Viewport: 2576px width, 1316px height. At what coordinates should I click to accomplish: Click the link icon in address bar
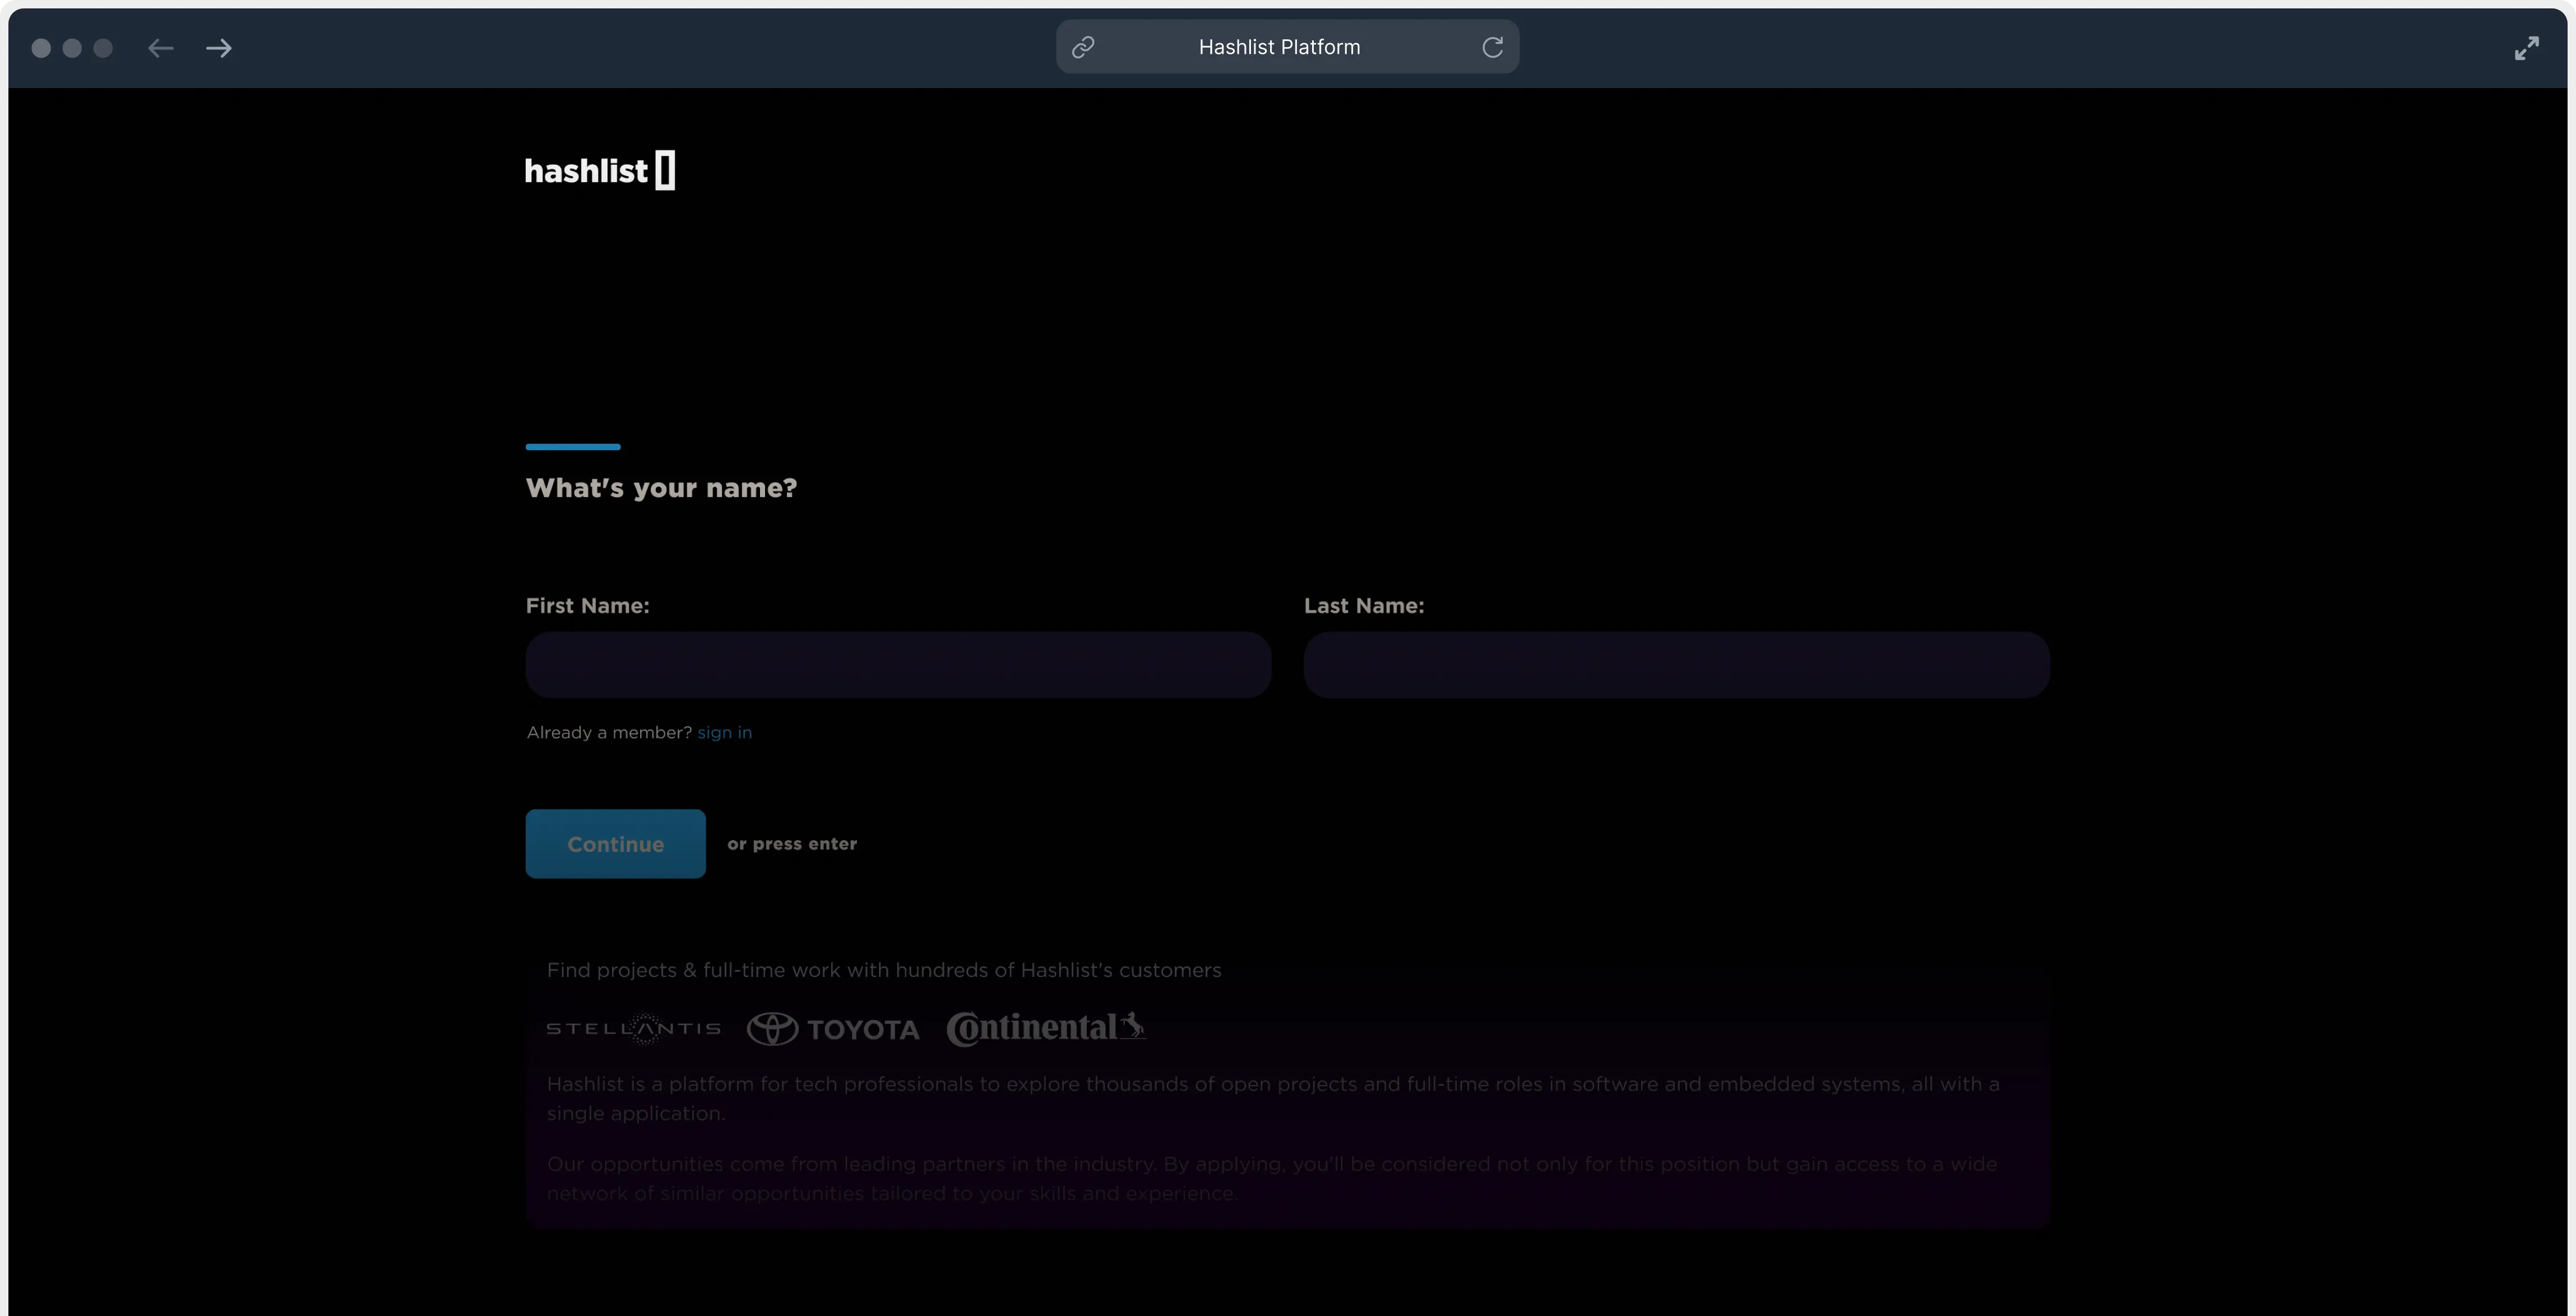tap(1083, 47)
